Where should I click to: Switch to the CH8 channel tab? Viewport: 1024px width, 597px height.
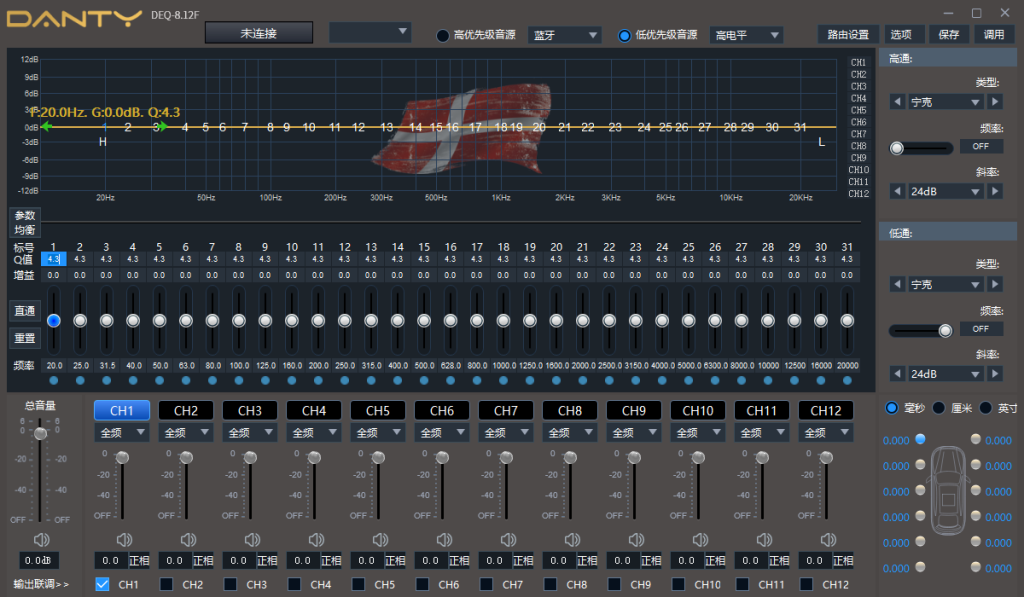pyautogui.click(x=570, y=410)
